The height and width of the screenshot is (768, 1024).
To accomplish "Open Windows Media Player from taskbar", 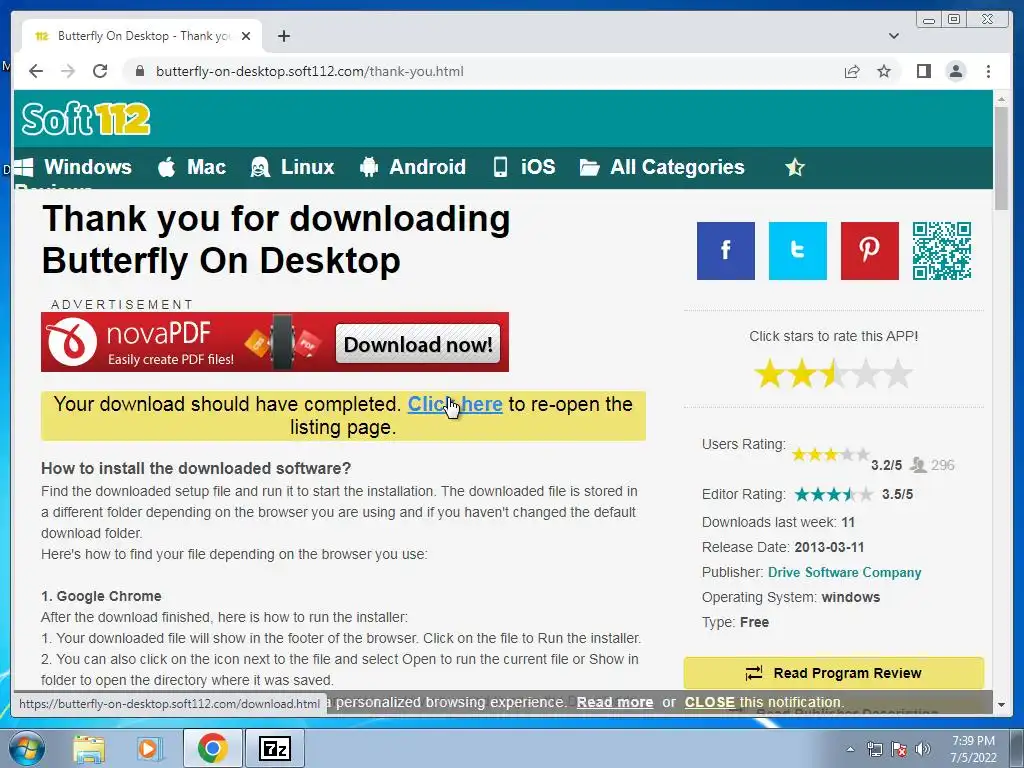I will click(149, 748).
